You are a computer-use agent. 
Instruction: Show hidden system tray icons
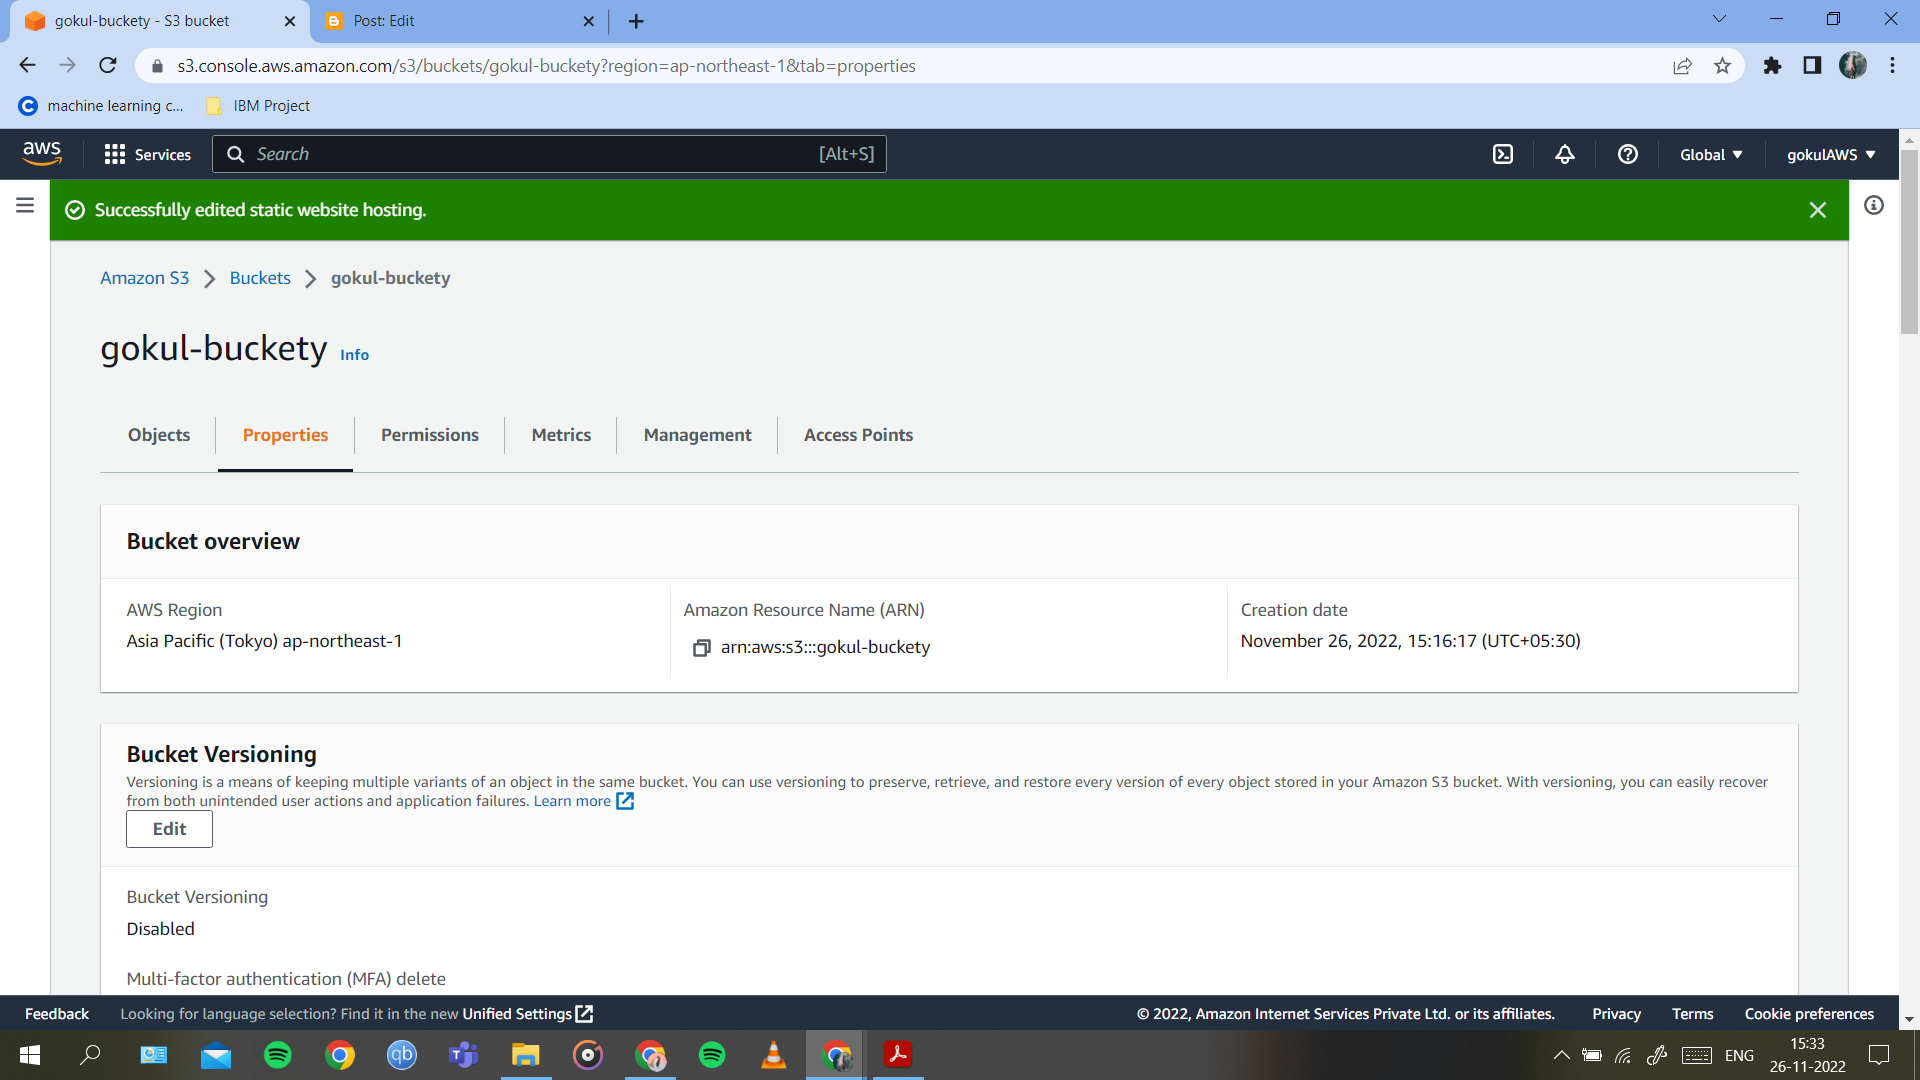[x=1561, y=1055]
